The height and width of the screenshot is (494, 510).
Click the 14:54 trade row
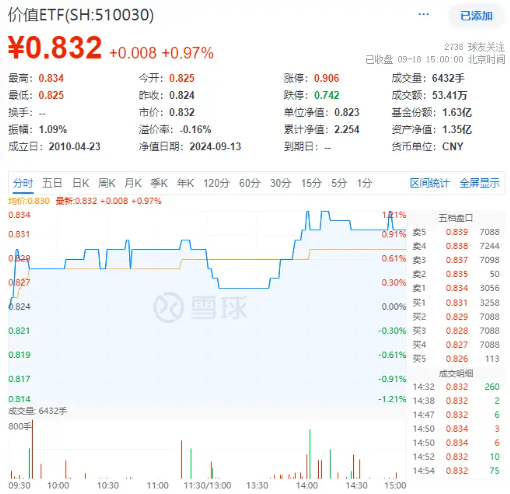click(456, 471)
